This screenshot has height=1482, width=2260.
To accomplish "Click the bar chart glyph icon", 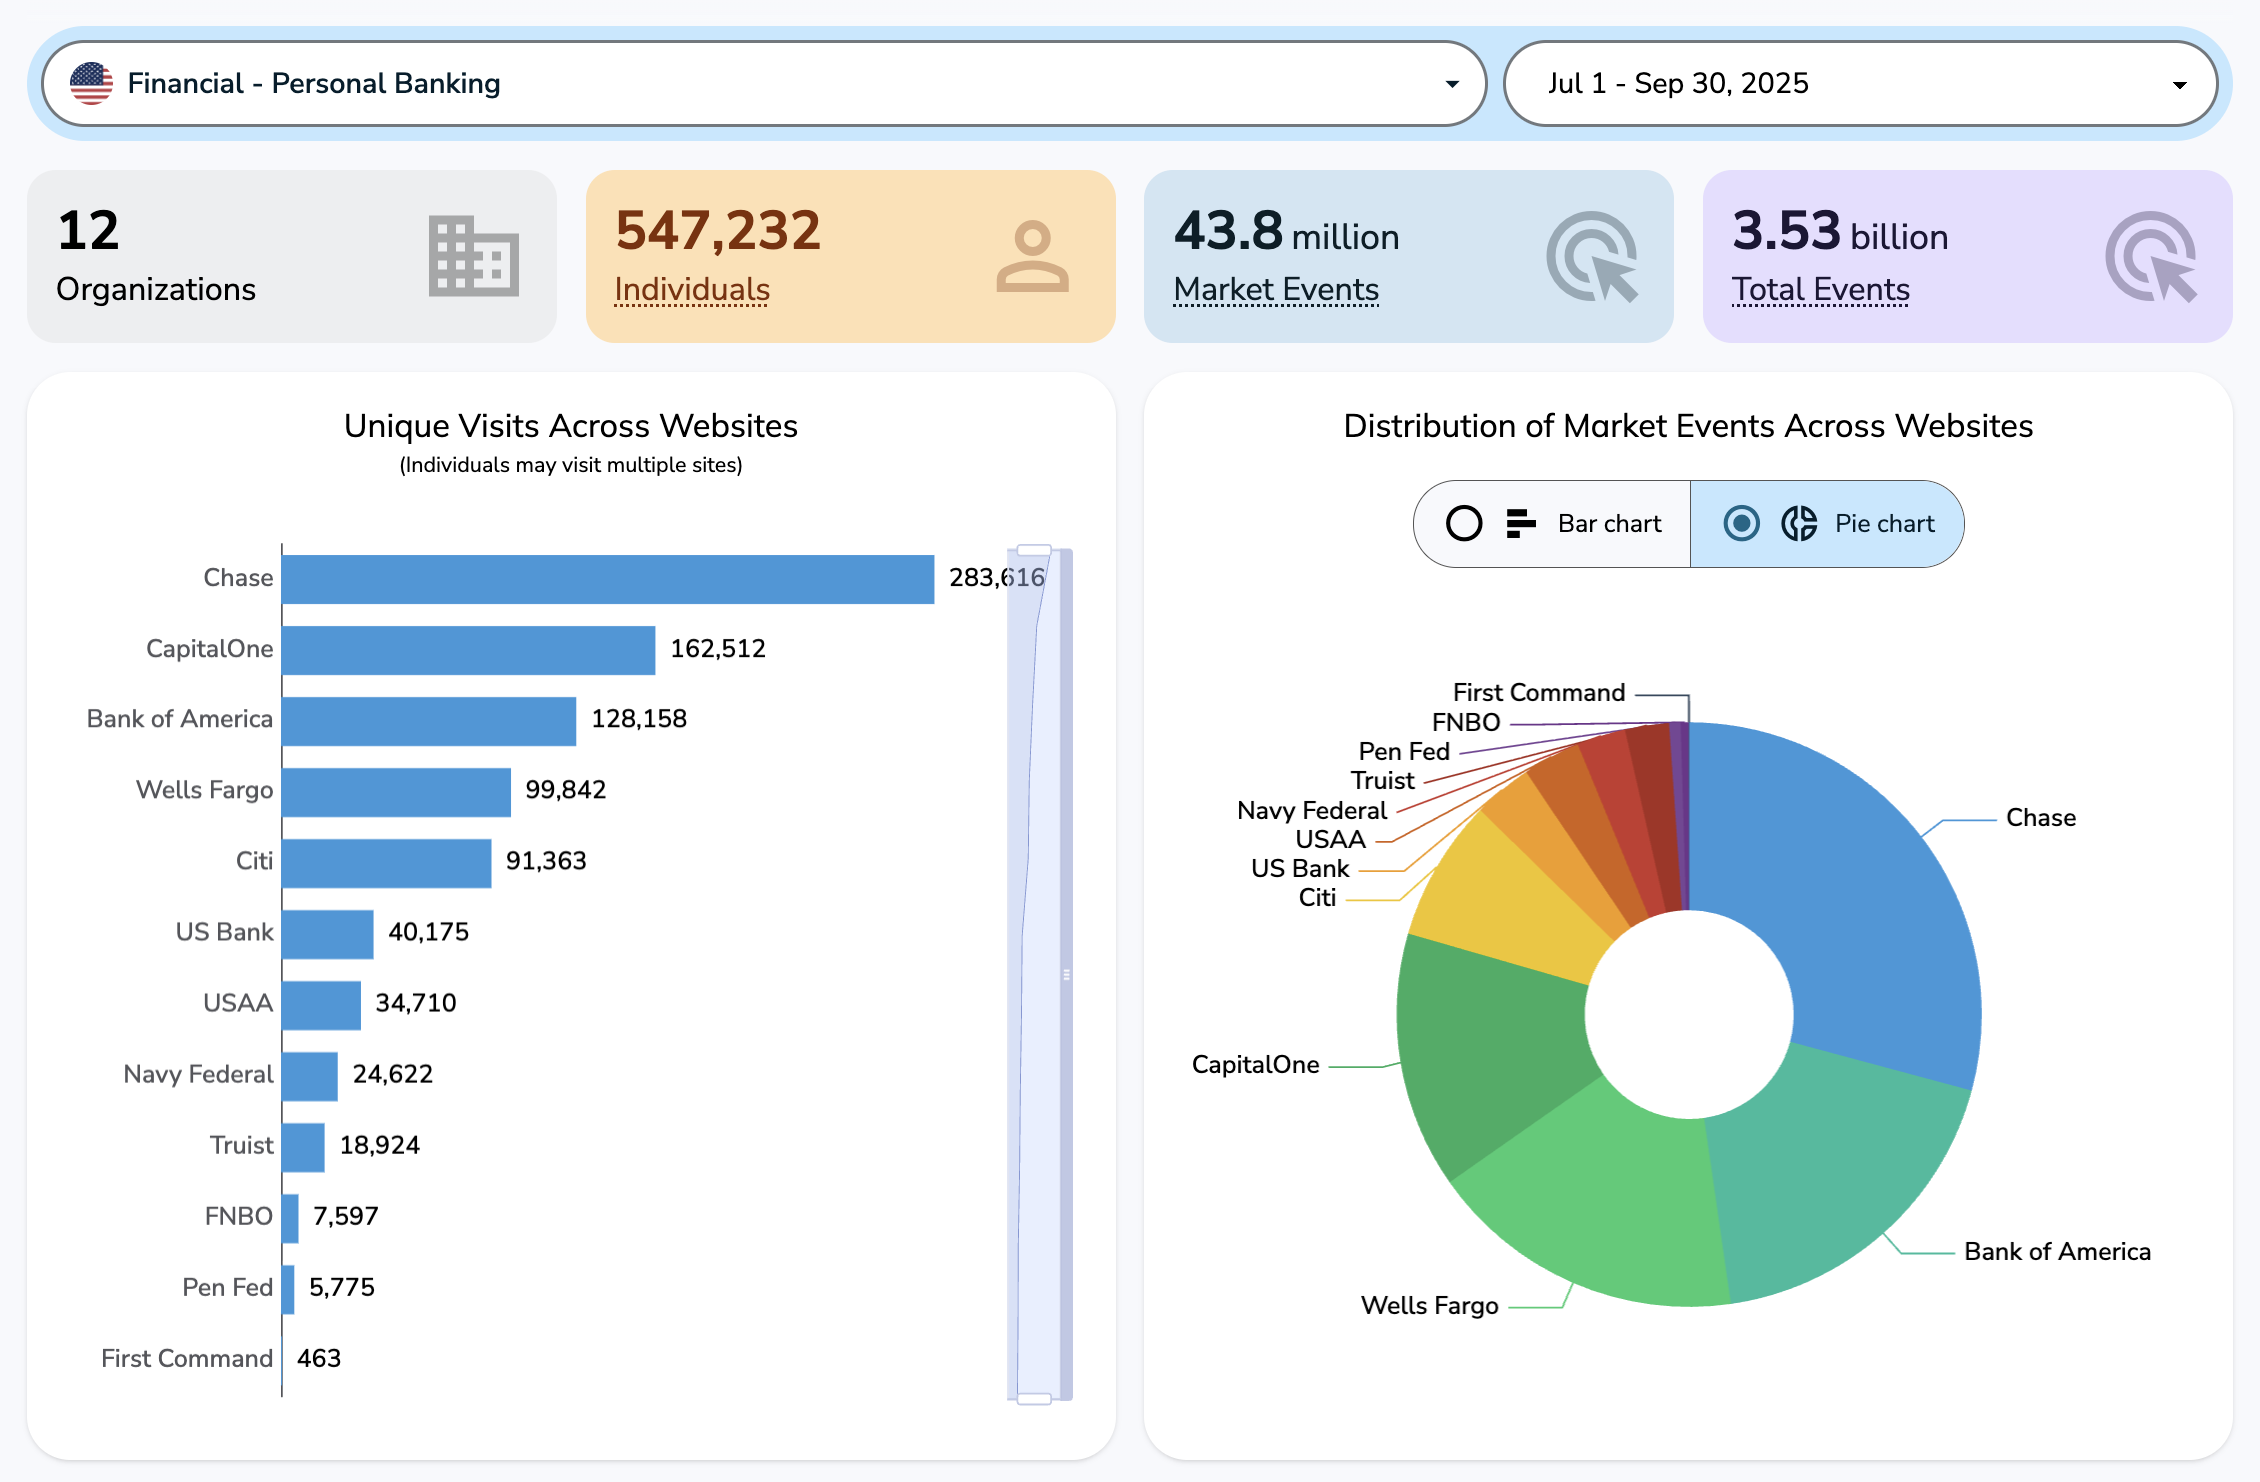I will point(1520,523).
